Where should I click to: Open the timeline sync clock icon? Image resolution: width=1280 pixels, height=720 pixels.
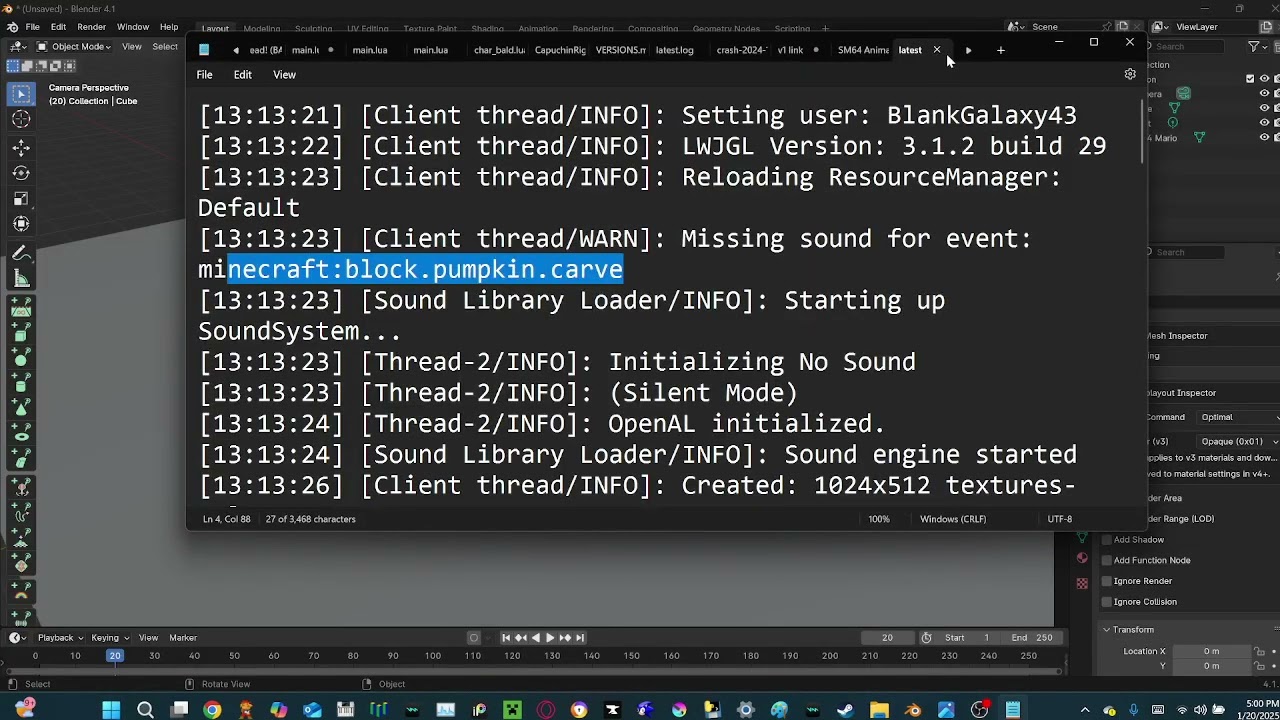pyautogui.click(x=926, y=638)
